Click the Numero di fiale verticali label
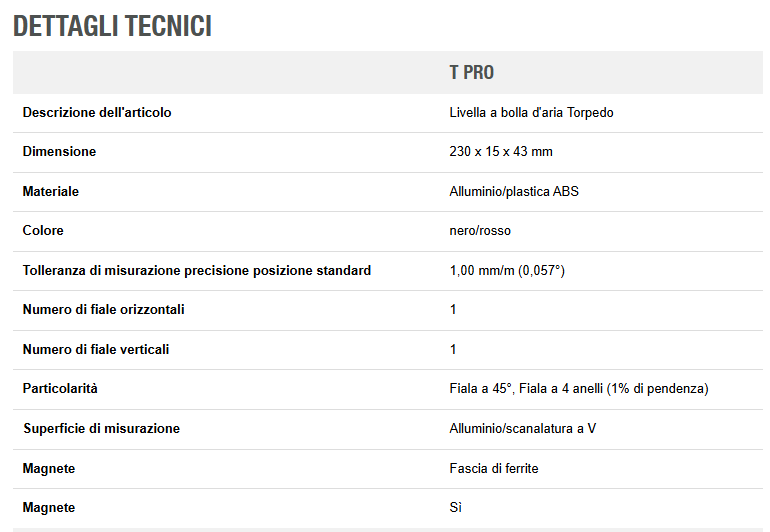Image resolution: width=770 pixels, height=532 pixels. (x=96, y=349)
